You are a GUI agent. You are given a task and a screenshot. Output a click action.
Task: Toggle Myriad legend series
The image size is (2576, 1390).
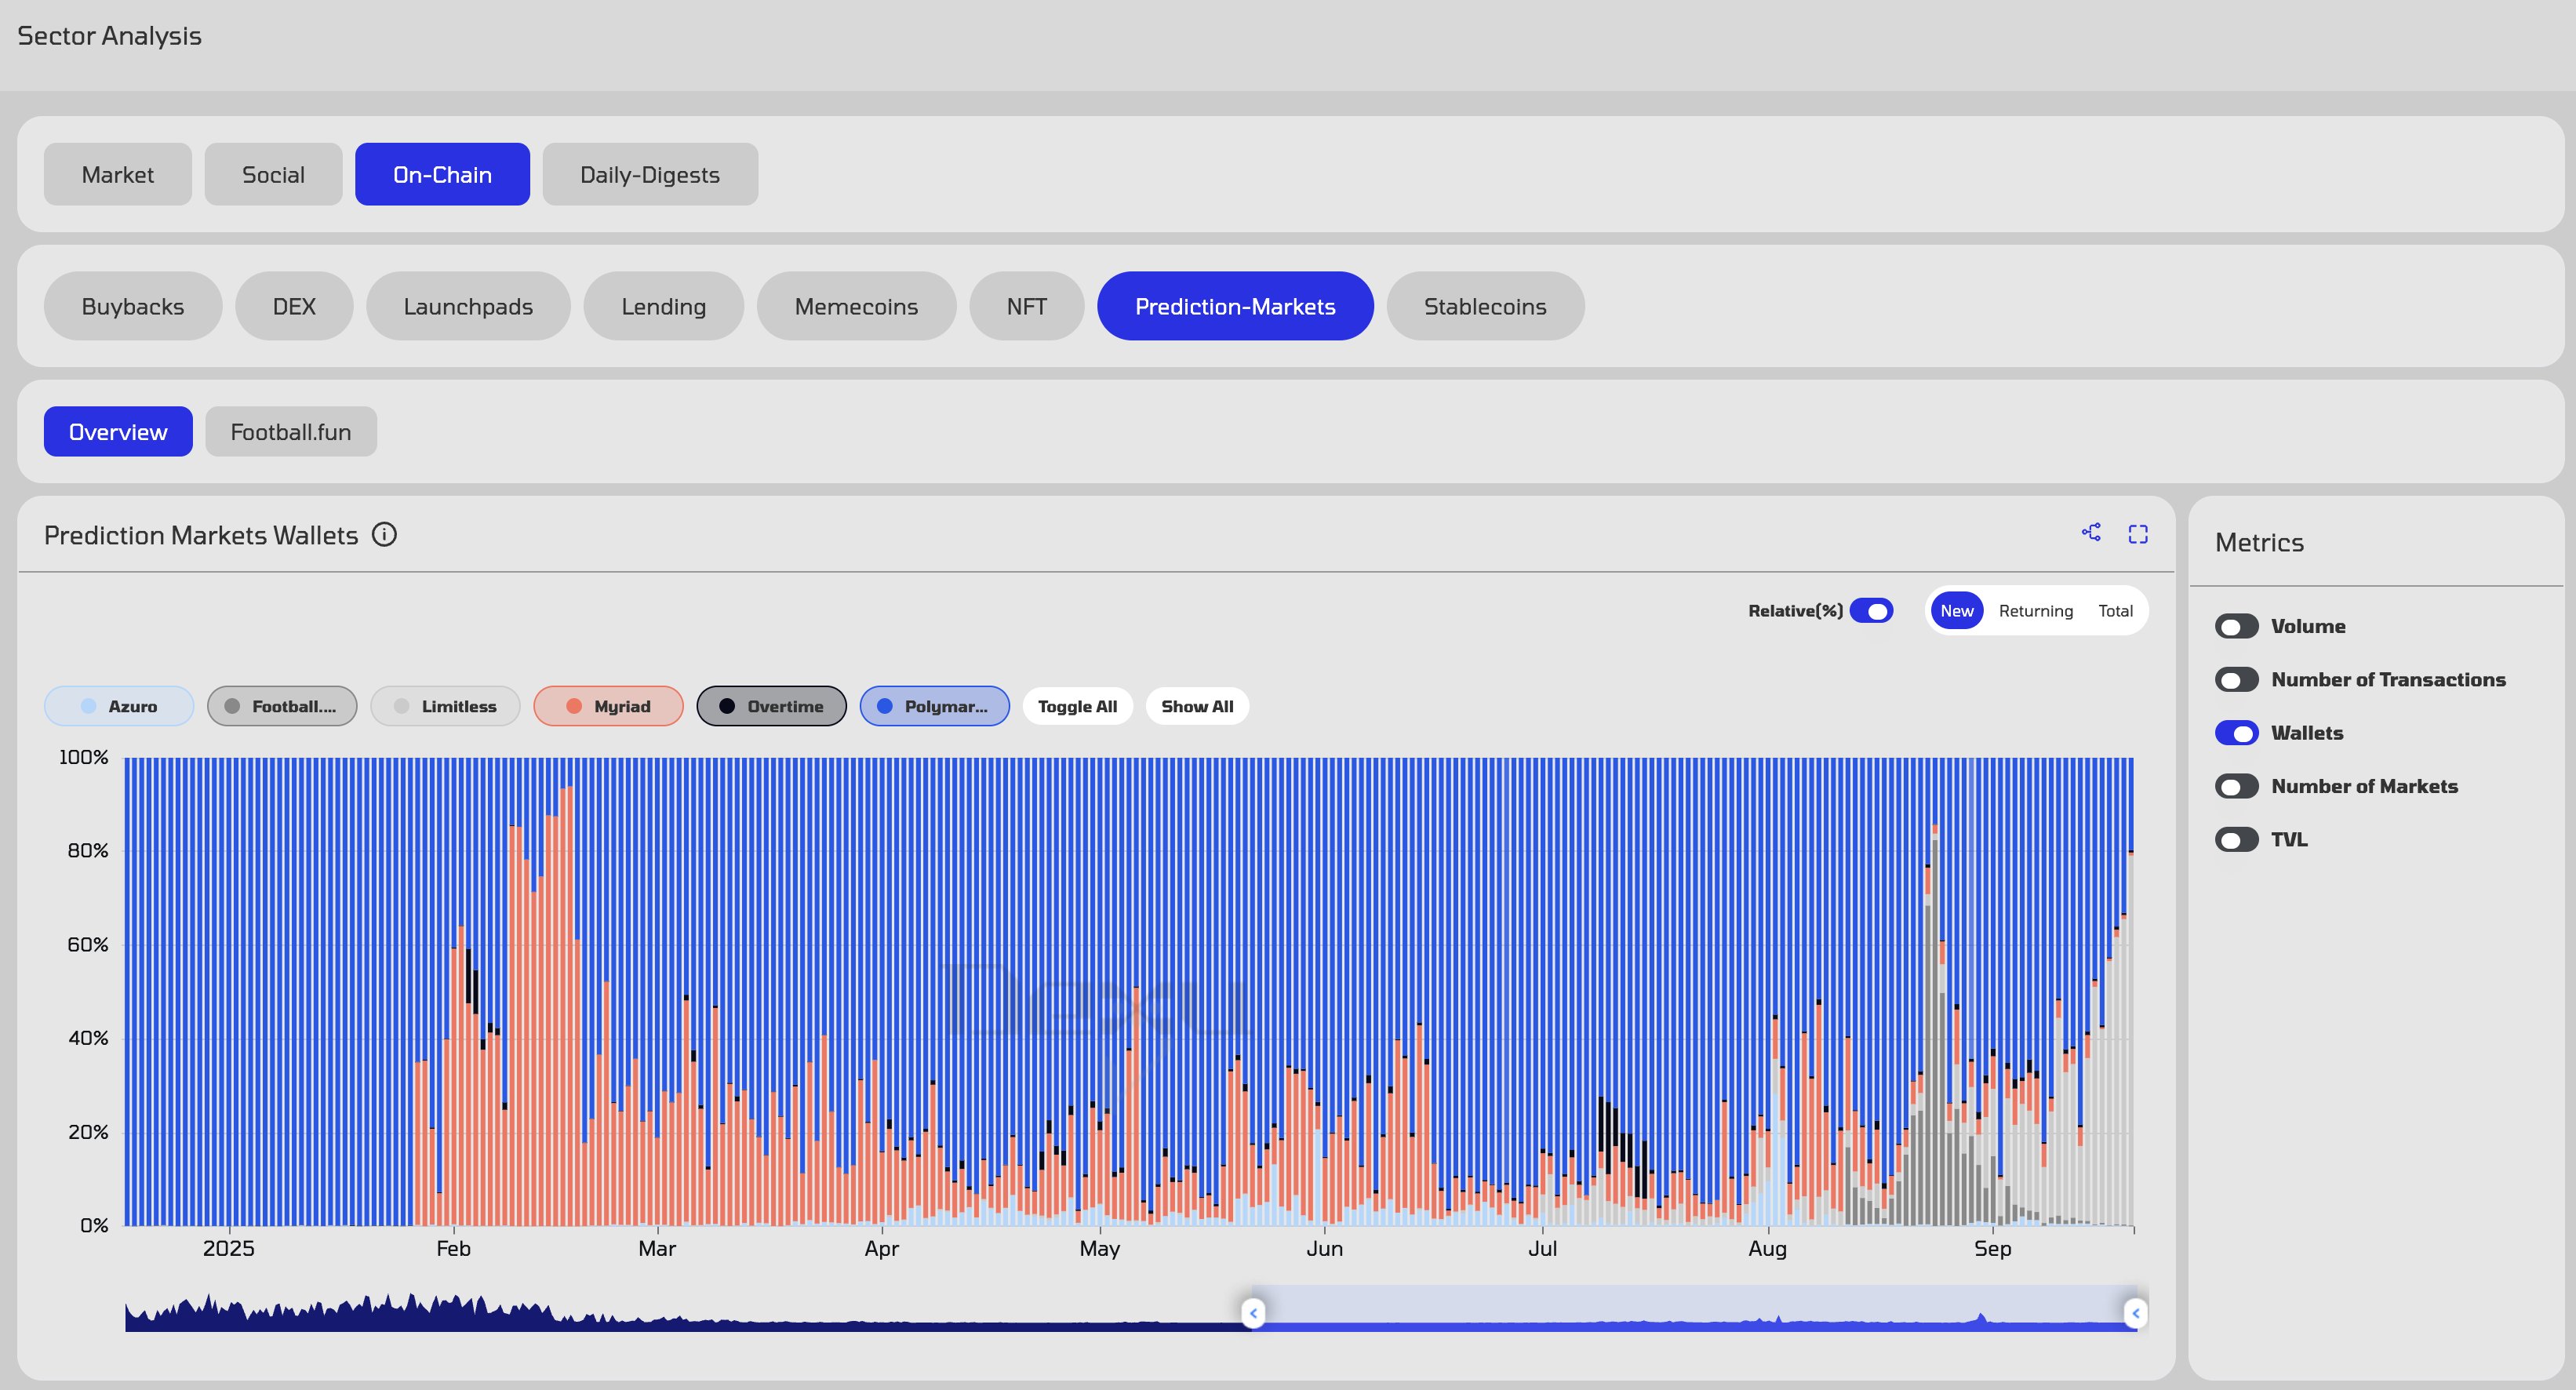[x=608, y=706]
